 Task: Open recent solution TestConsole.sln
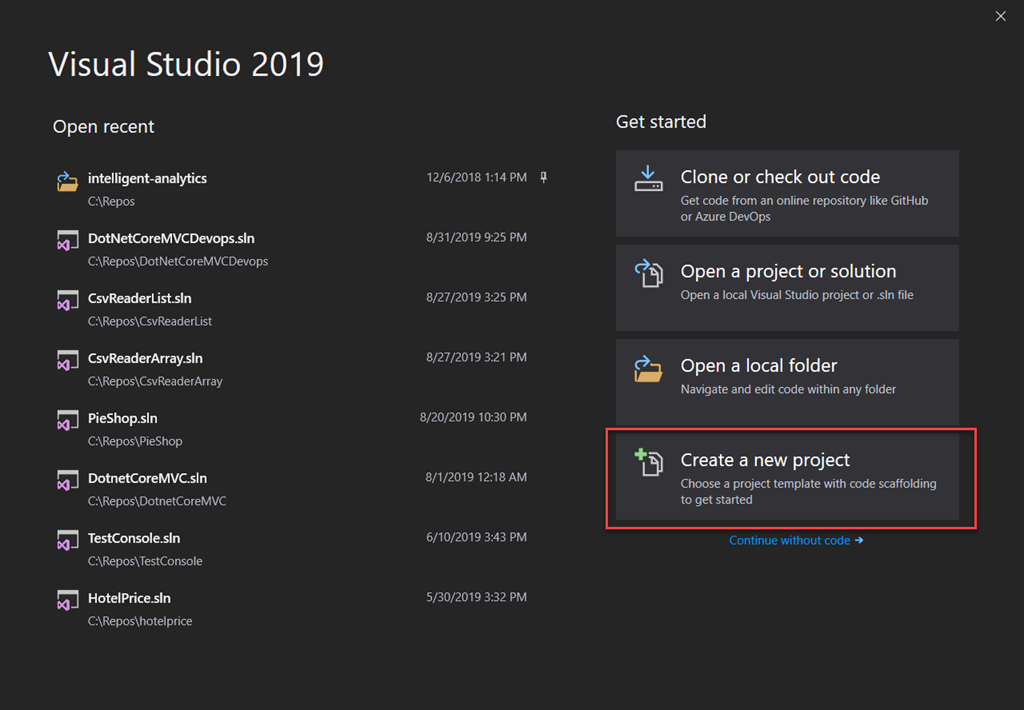click(301, 549)
